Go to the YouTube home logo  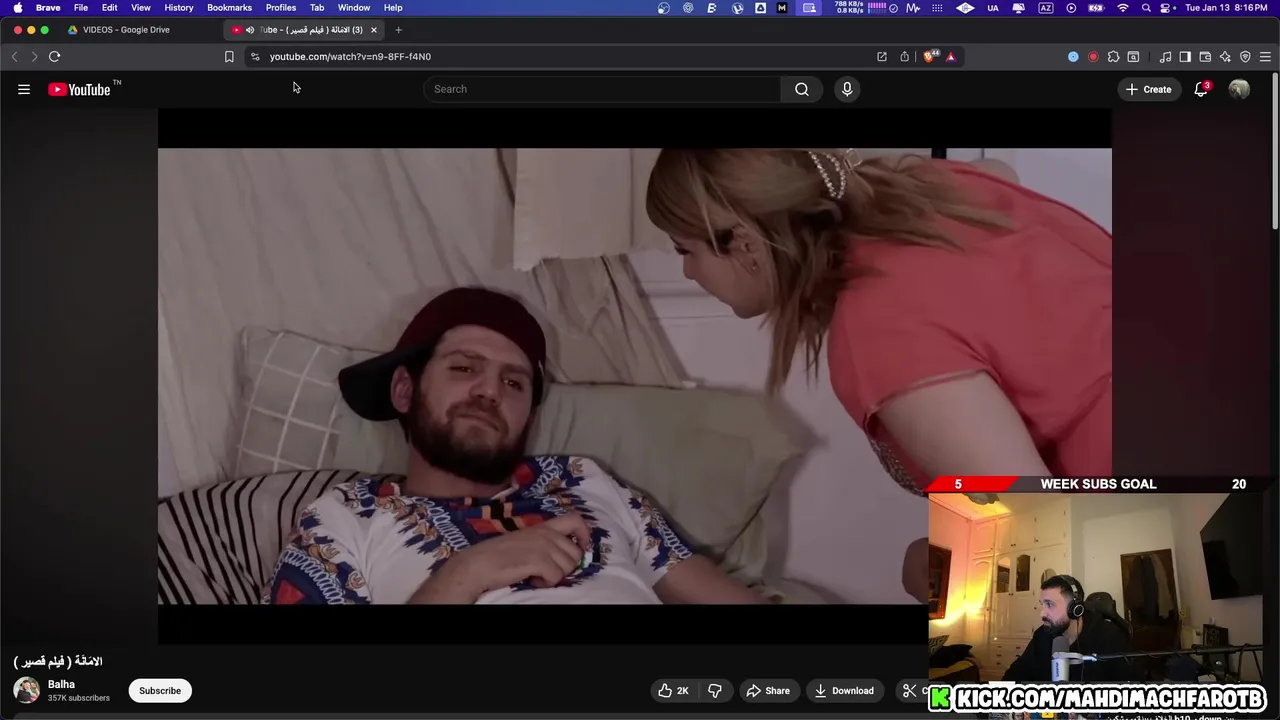[x=79, y=89]
